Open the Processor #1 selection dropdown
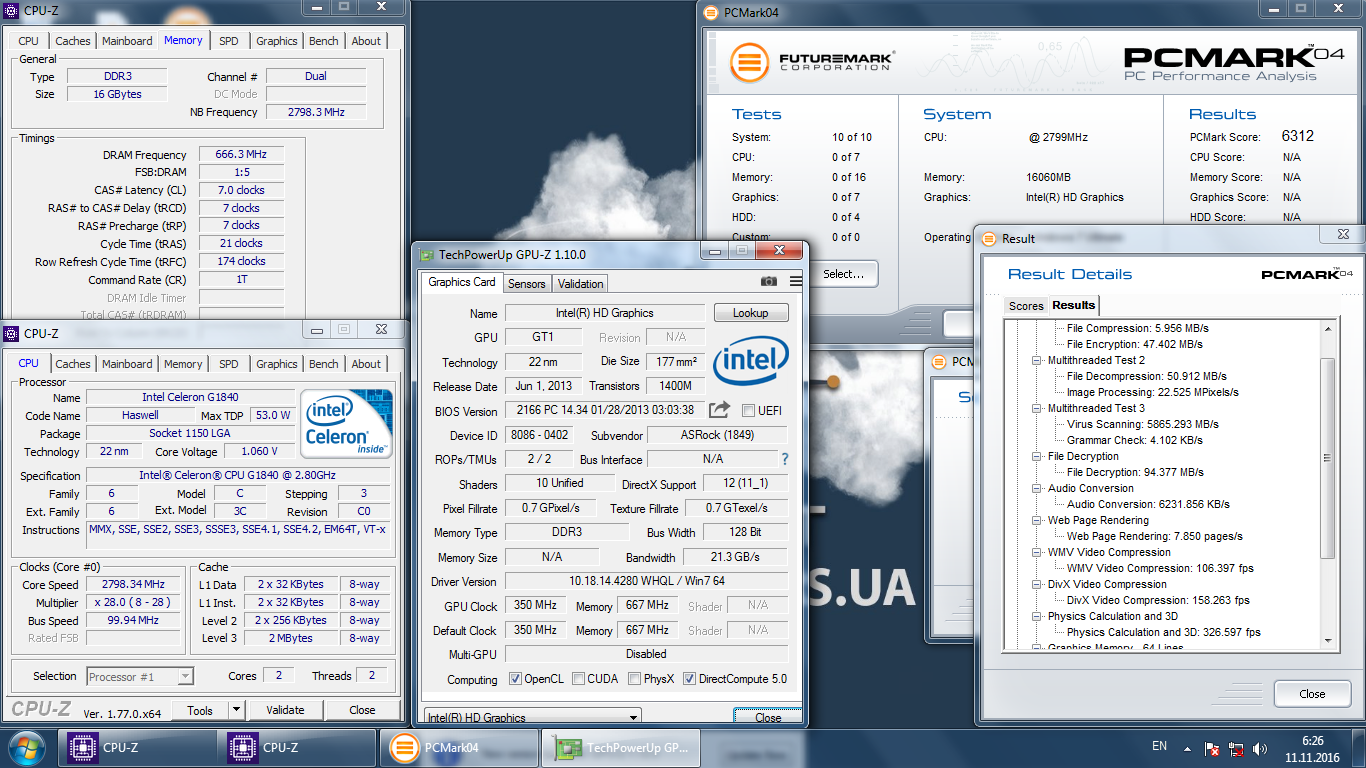1366x768 pixels. (140, 676)
